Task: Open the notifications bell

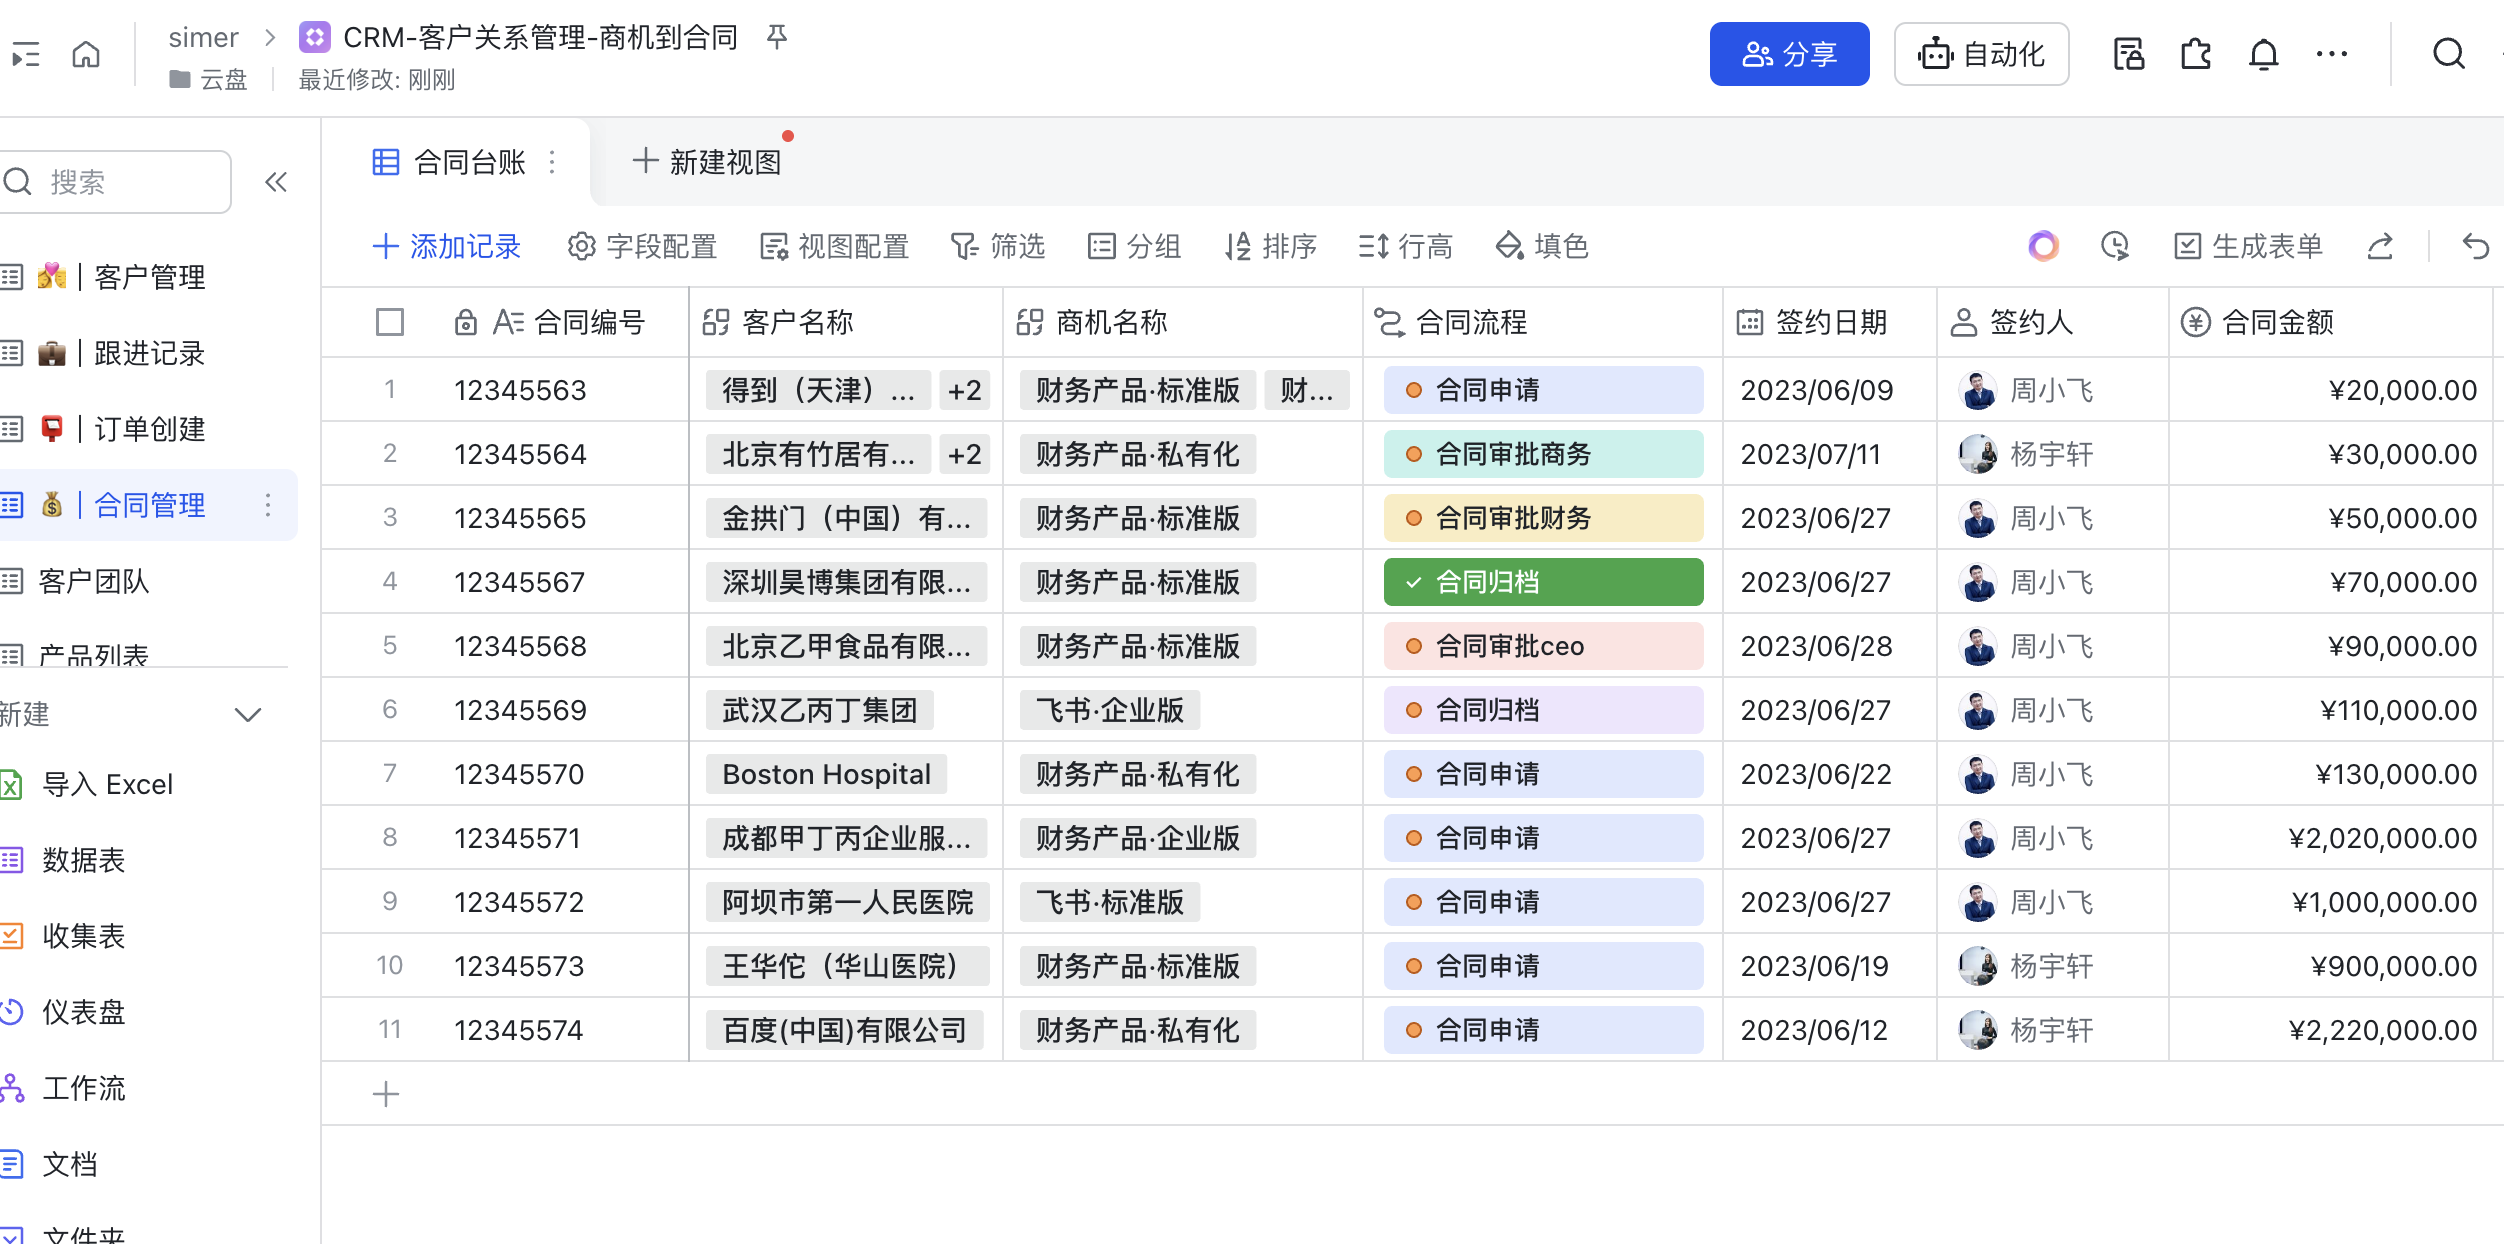Action: 2263,54
